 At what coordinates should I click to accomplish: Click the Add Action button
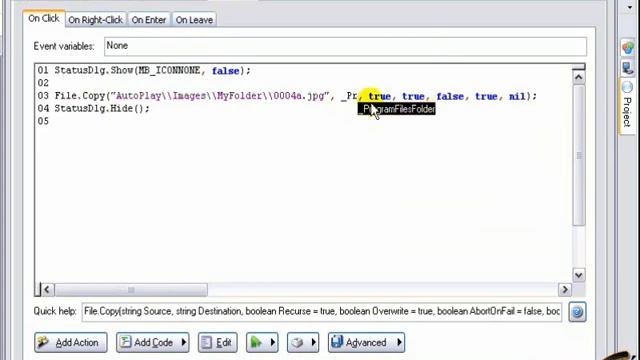click(71, 342)
